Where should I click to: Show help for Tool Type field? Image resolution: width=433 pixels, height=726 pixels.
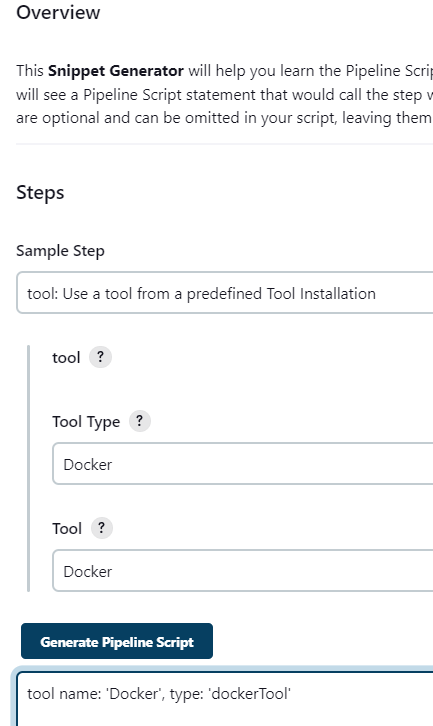click(x=139, y=421)
